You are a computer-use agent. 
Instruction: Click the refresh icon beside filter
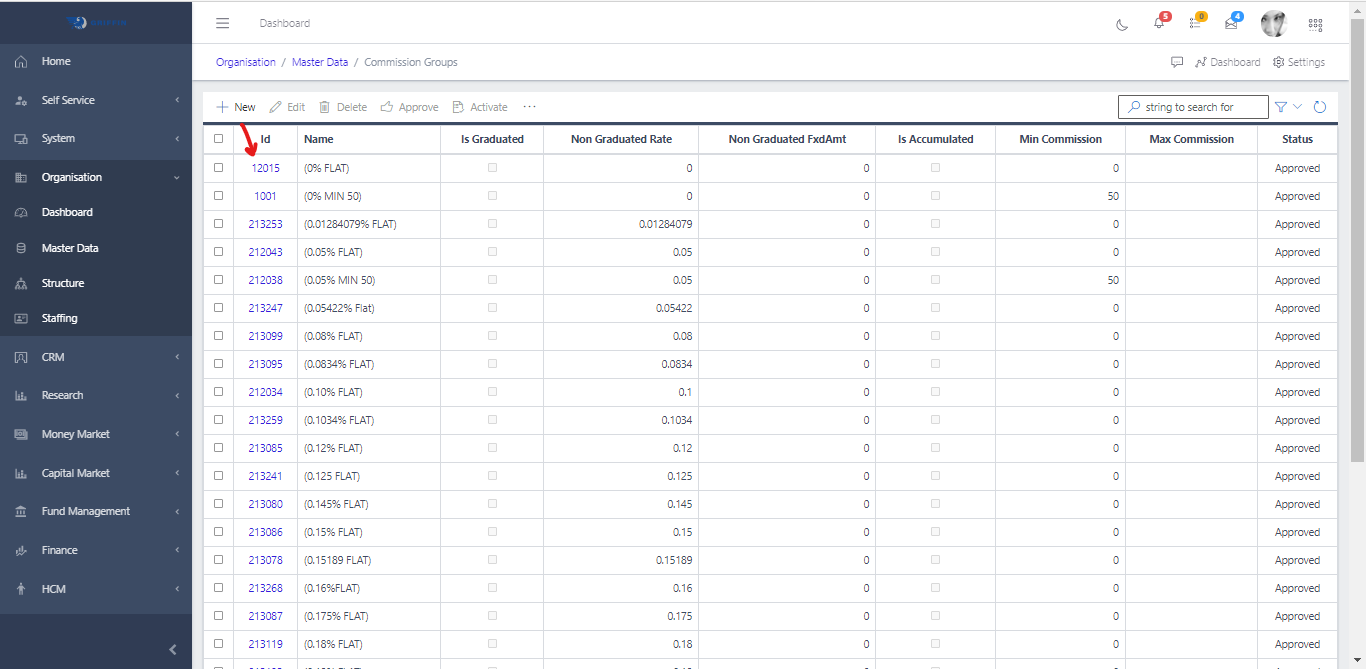(1320, 107)
